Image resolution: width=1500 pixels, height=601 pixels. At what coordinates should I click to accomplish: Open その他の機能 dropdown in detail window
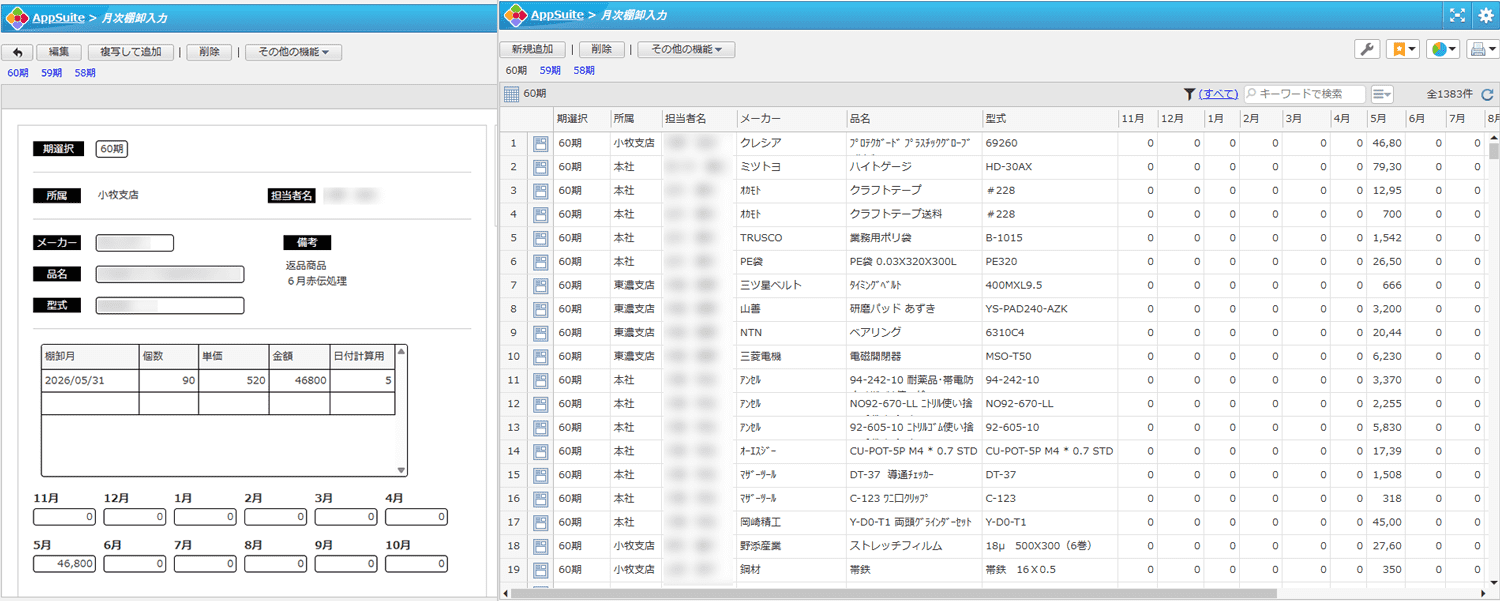click(x=293, y=52)
